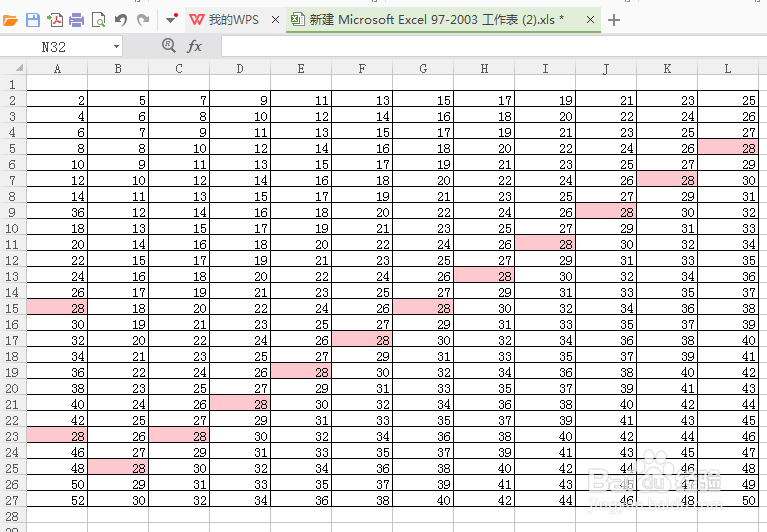Select column L header

(x=728, y=68)
